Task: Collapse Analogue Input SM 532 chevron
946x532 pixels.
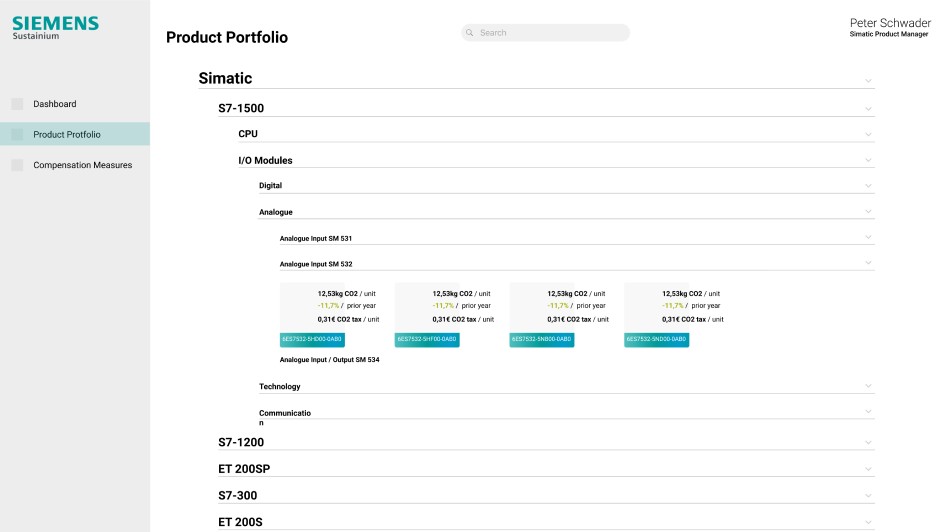Action: [868, 263]
